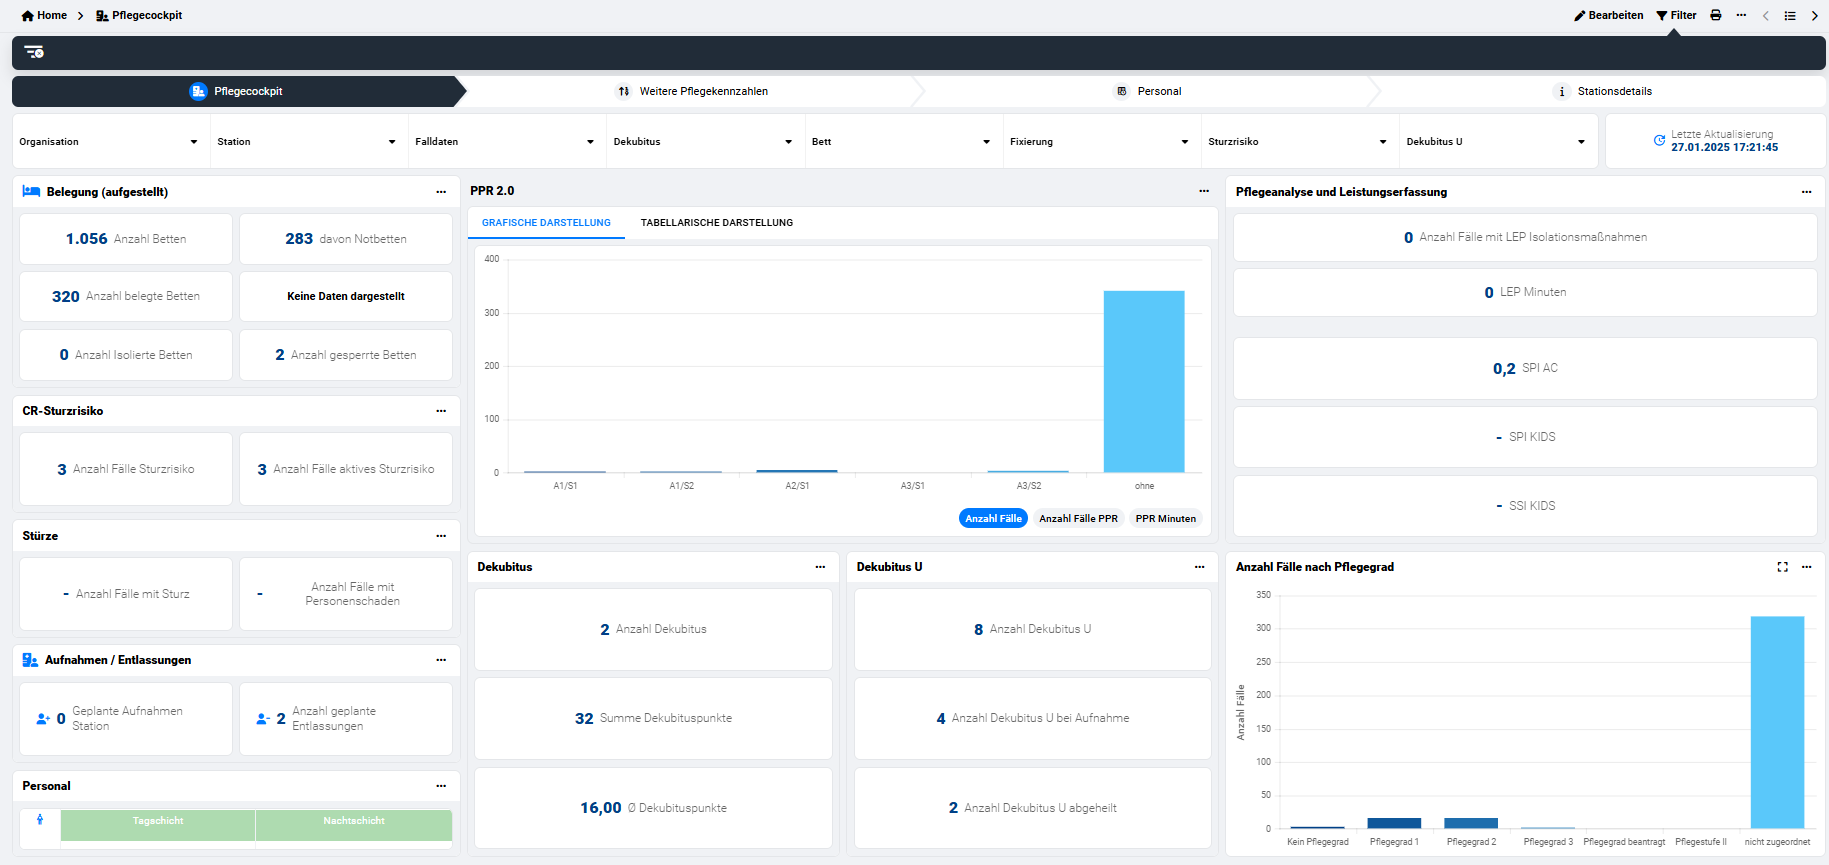Open the Dekubitus filter dropdown

point(703,142)
